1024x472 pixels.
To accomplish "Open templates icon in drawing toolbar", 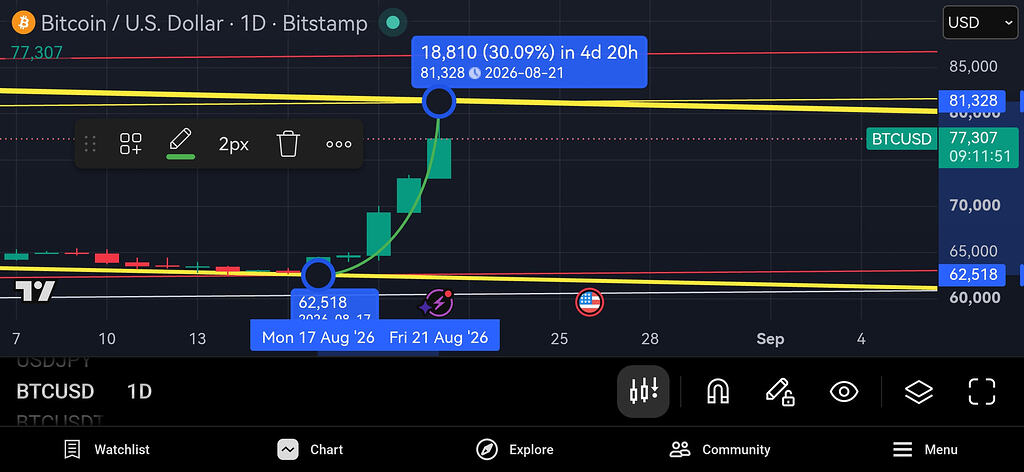I will pyautogui.click(x=131, y=144).
